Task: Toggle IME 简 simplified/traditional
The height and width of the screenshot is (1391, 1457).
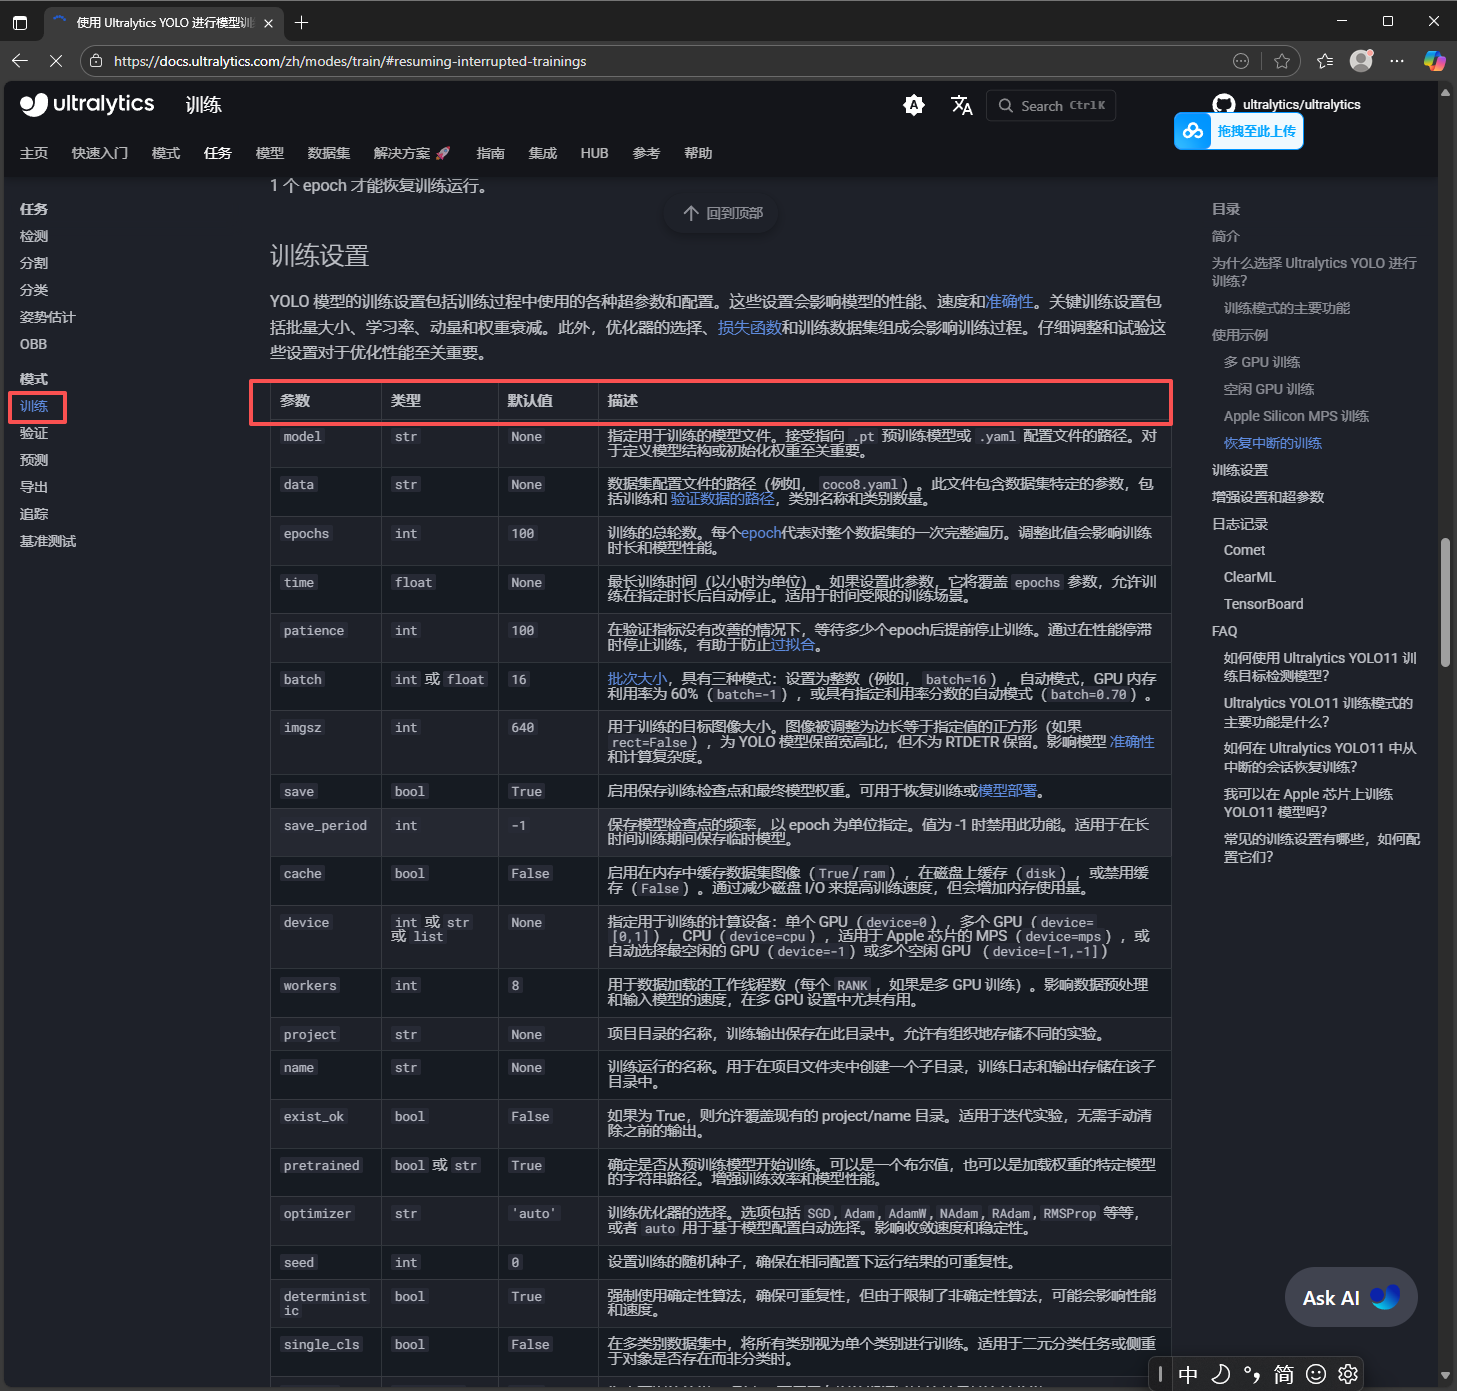Action: (1284, 1375)
